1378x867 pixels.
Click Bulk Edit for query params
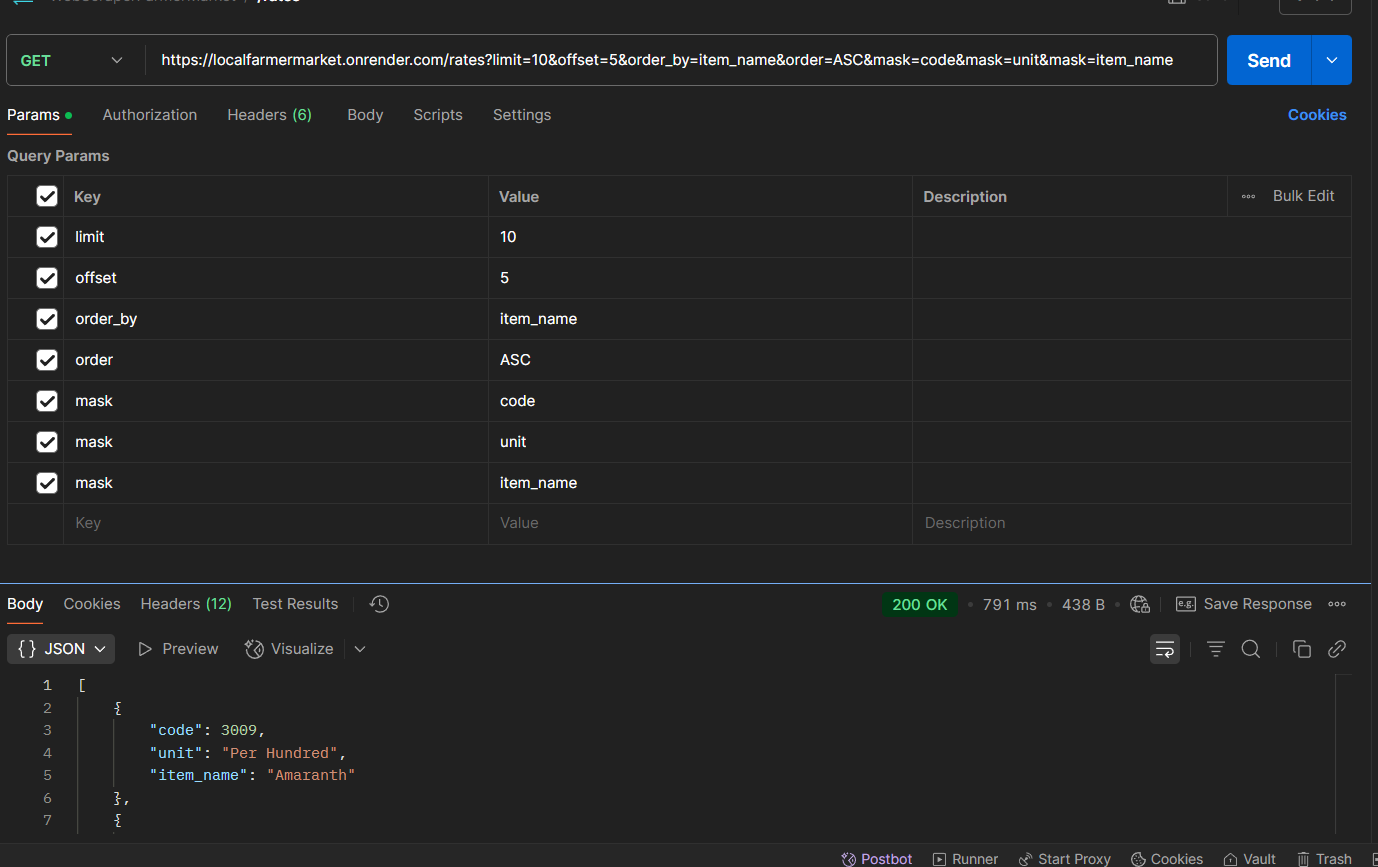click(x=1303, y=196)
